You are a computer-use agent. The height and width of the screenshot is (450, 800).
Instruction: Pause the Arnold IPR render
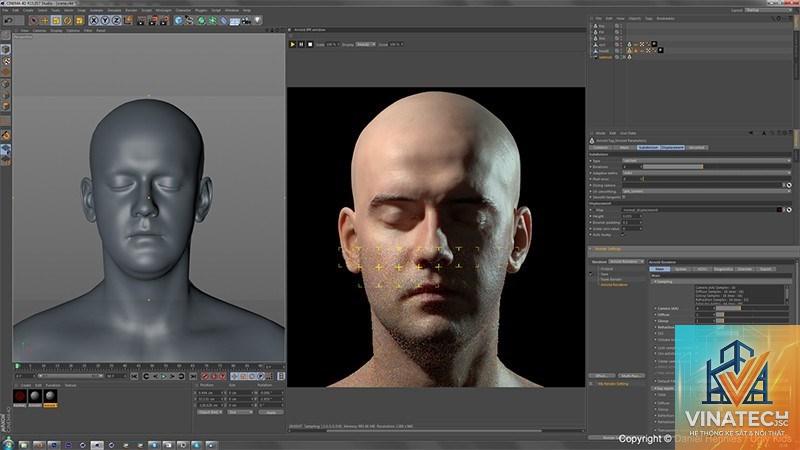click(x=301, y=44)
